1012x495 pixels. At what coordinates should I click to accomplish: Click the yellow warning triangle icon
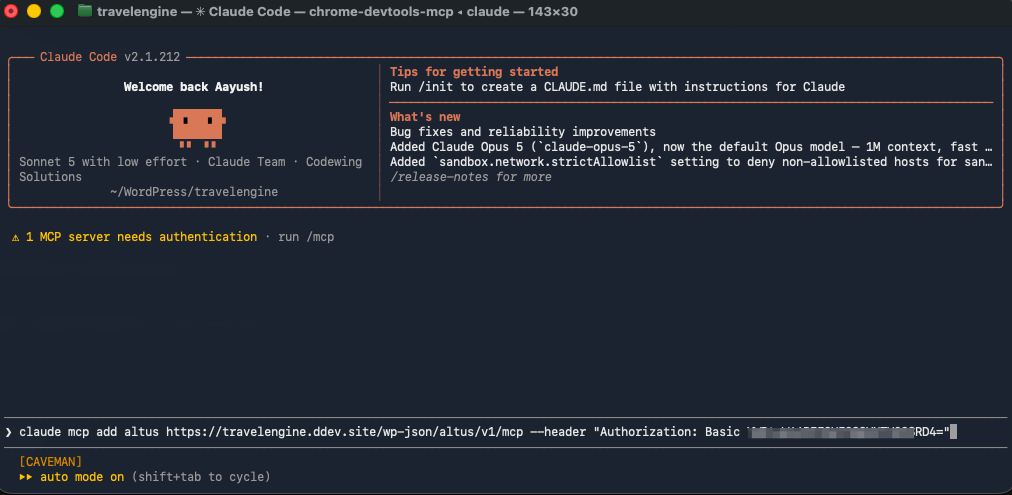[x=15, y=237]
